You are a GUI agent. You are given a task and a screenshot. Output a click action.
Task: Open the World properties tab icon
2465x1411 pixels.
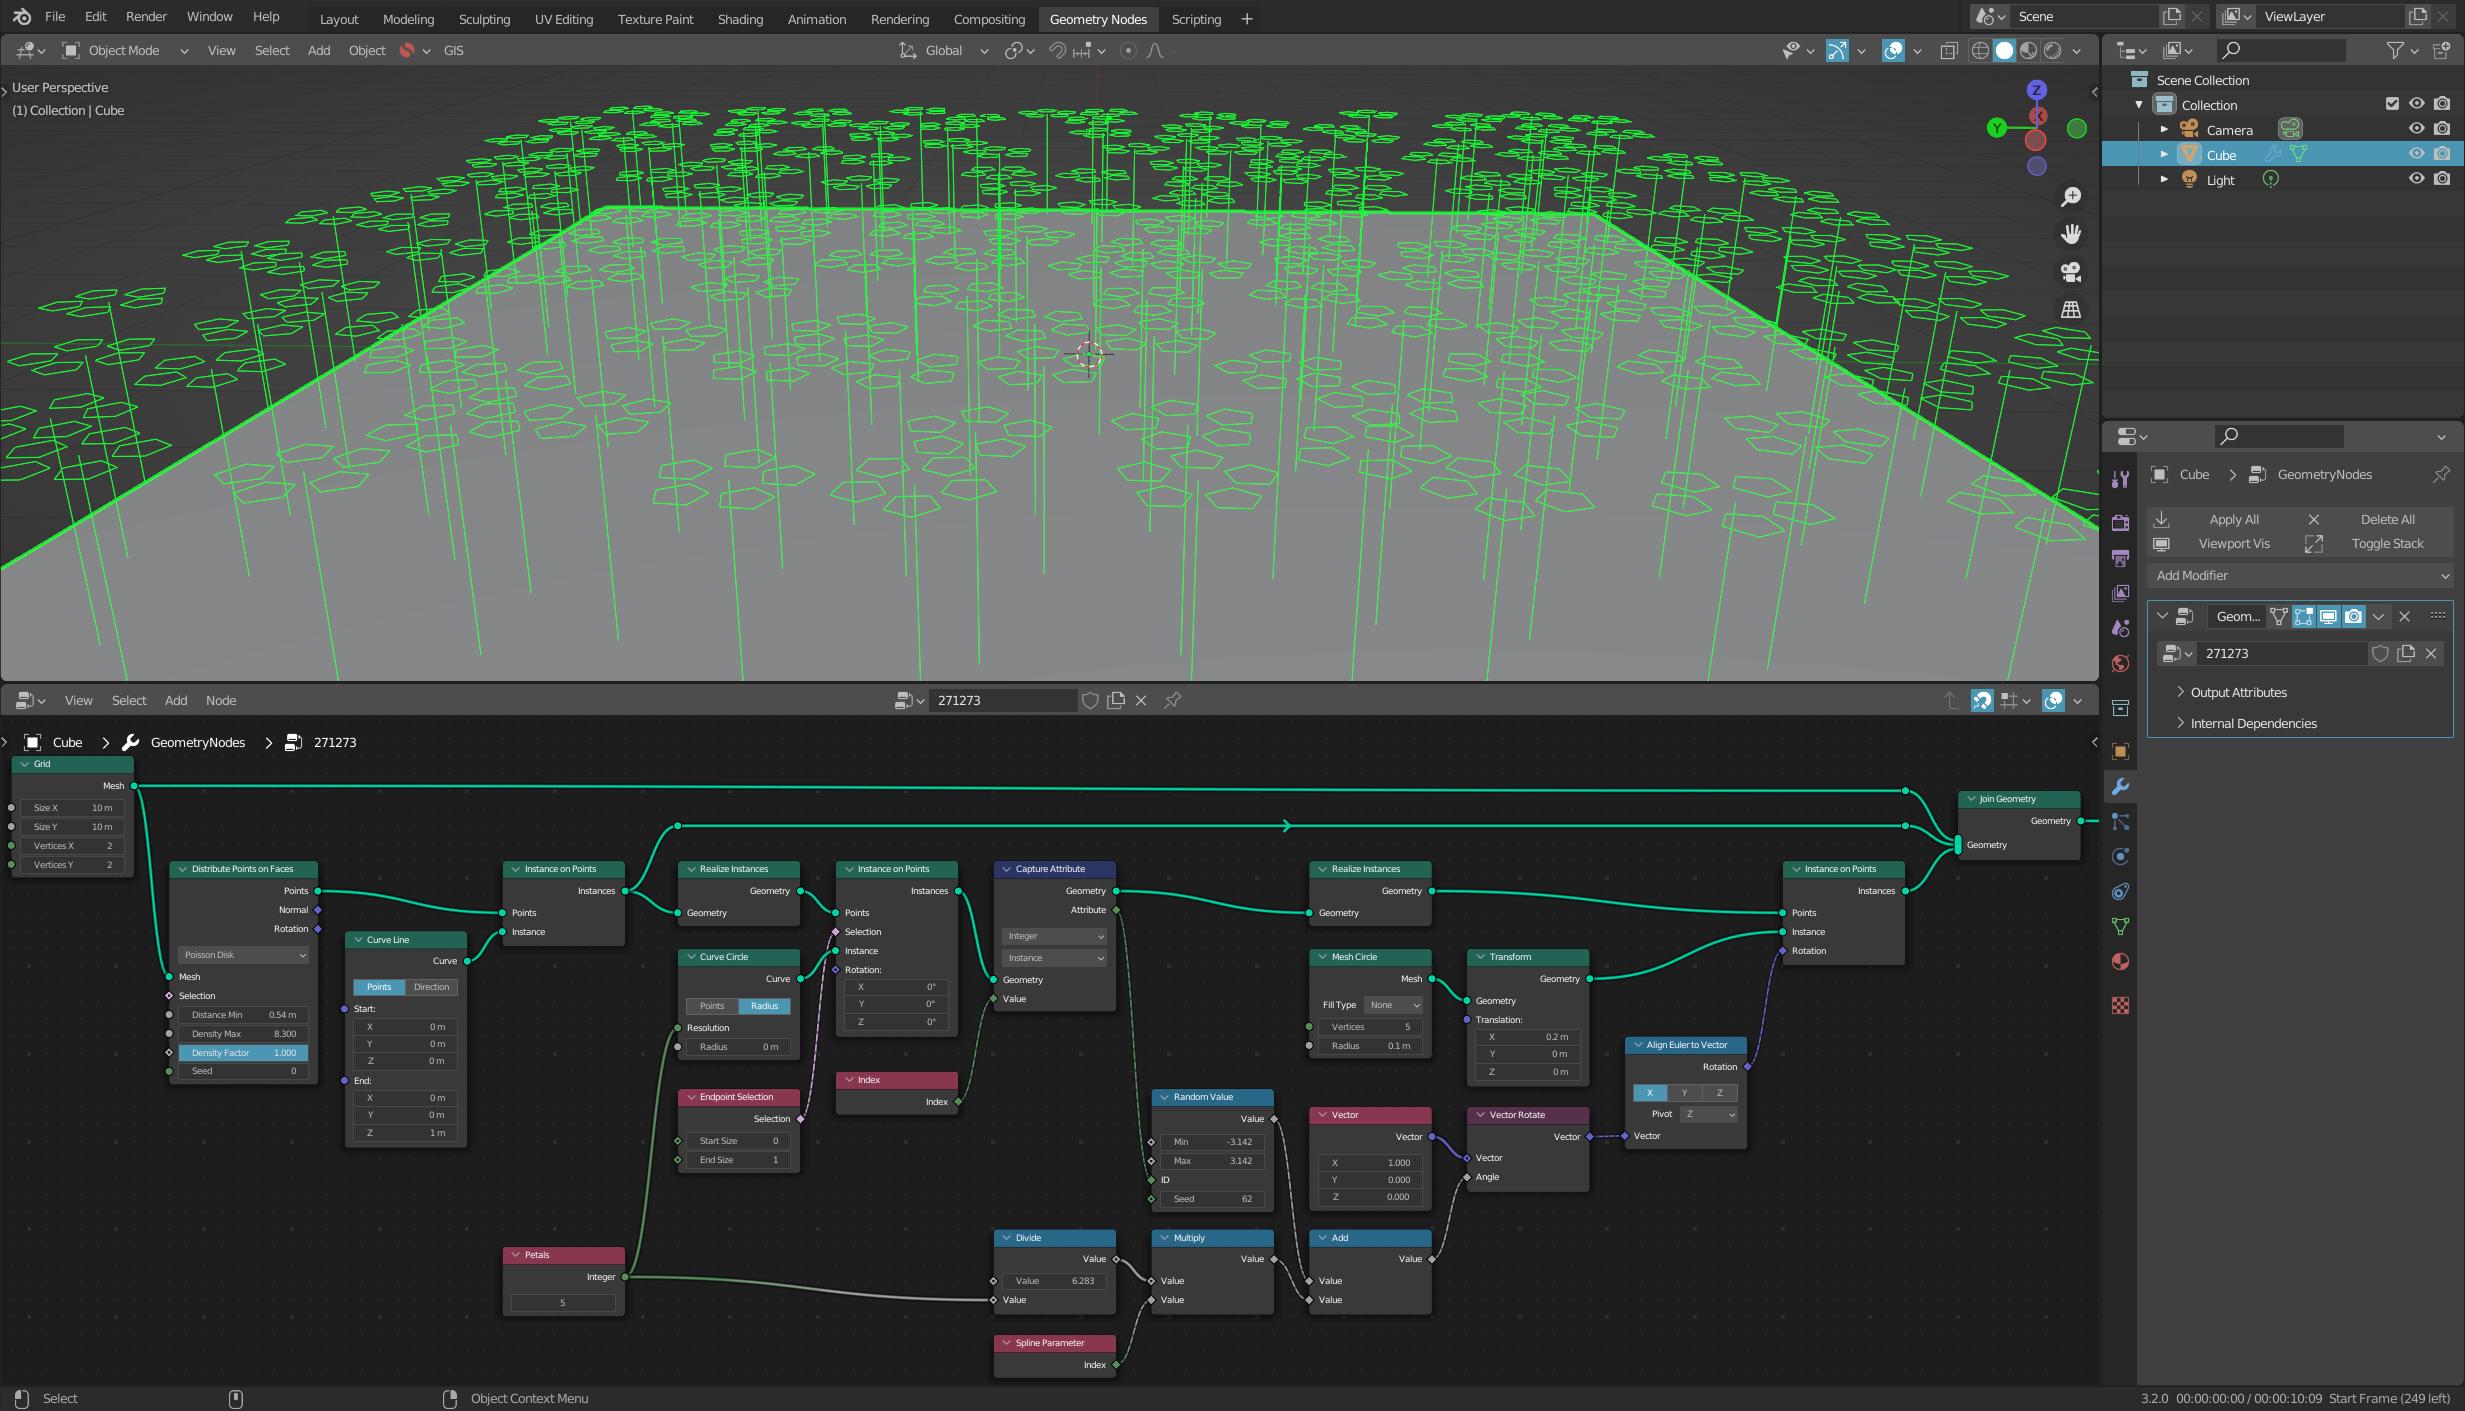pyautogui.click(x=2120, y=664)
